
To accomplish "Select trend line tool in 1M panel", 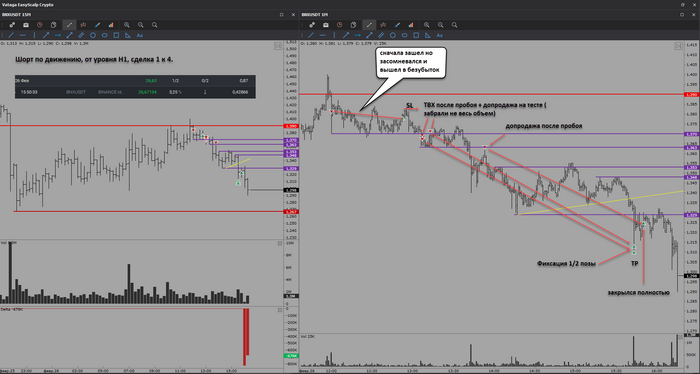I will (311, 35).
